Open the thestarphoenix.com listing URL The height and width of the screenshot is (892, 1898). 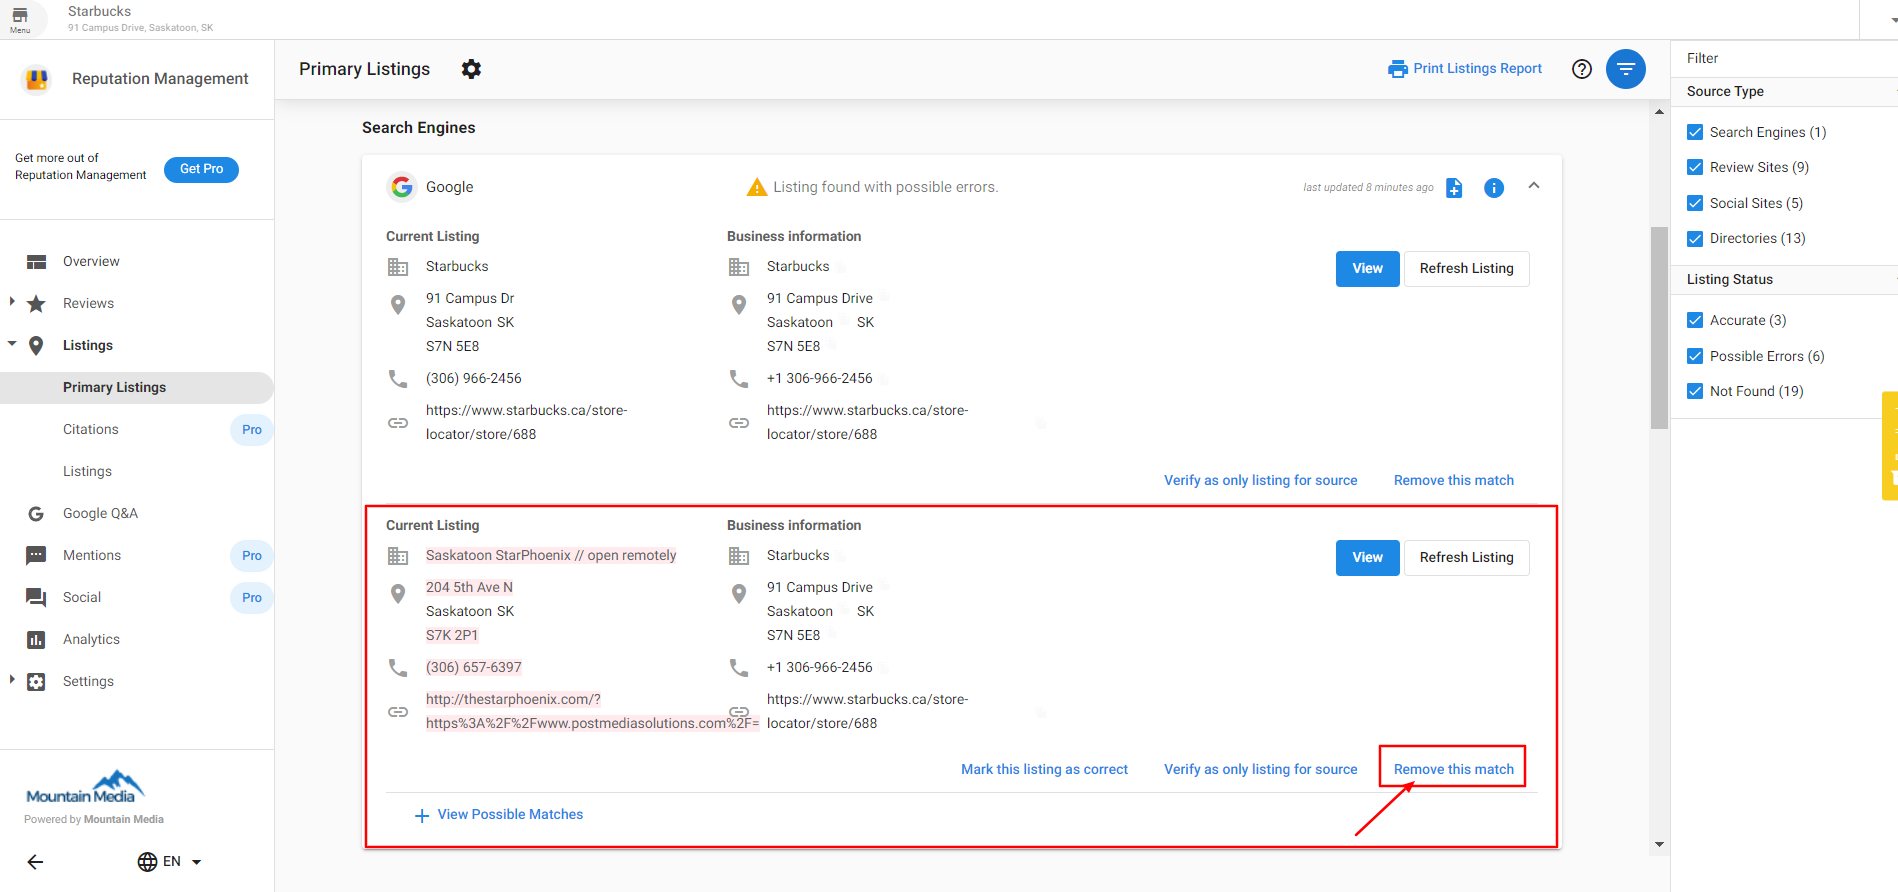[592, 712]
